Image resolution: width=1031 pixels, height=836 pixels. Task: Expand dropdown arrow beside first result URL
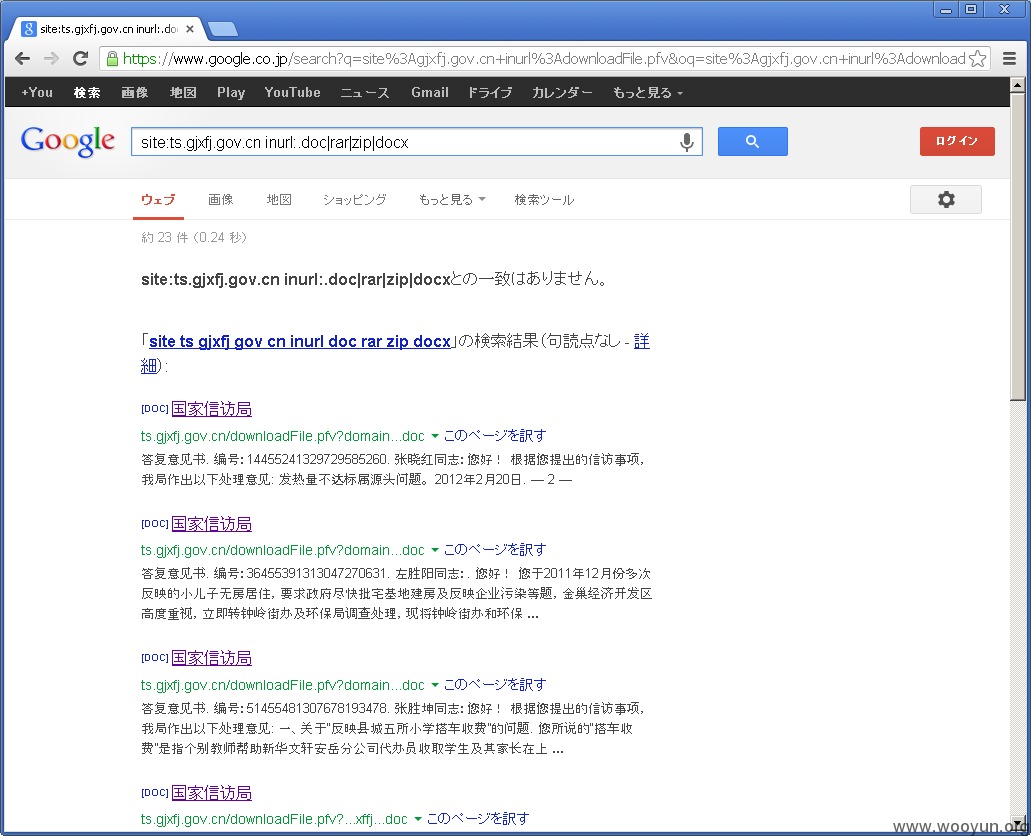435,436
